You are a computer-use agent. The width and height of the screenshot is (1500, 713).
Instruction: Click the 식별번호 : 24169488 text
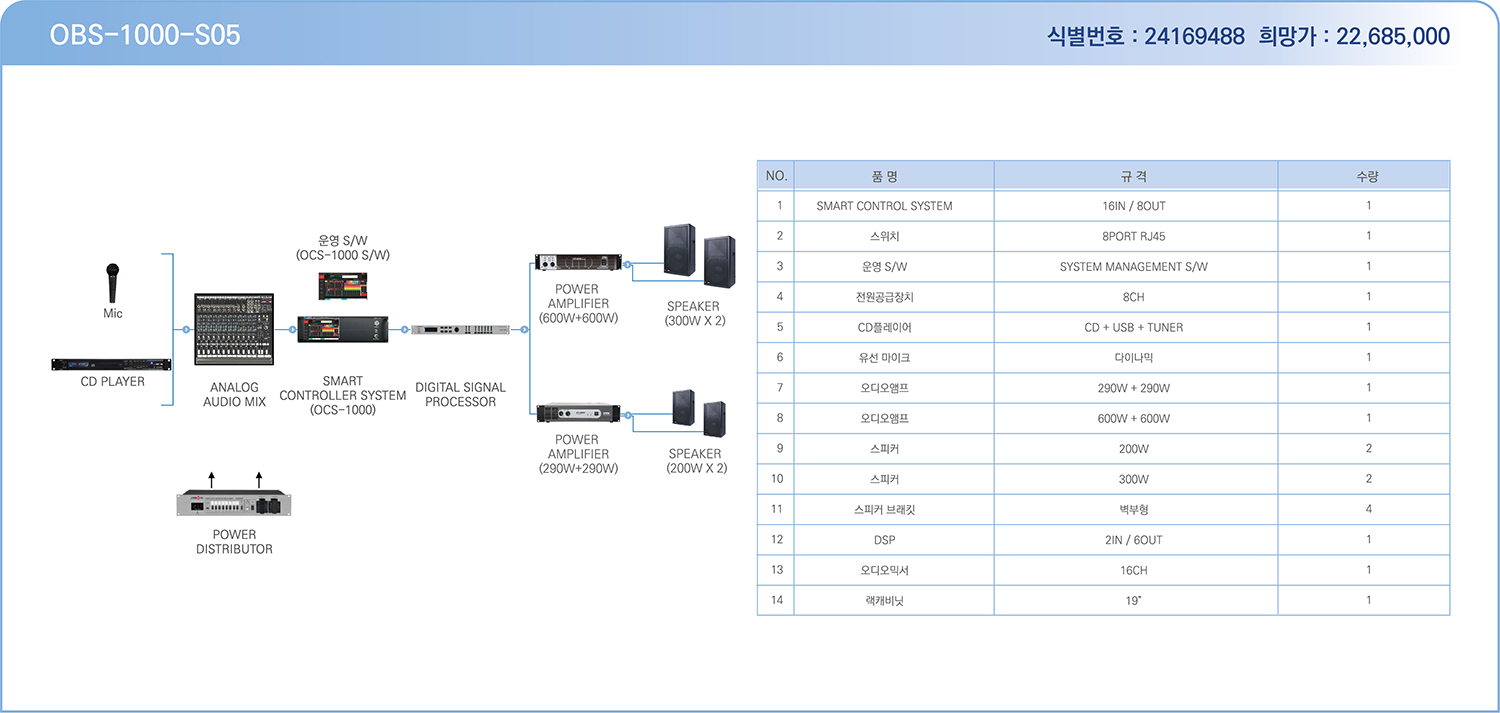[1145, 36]
